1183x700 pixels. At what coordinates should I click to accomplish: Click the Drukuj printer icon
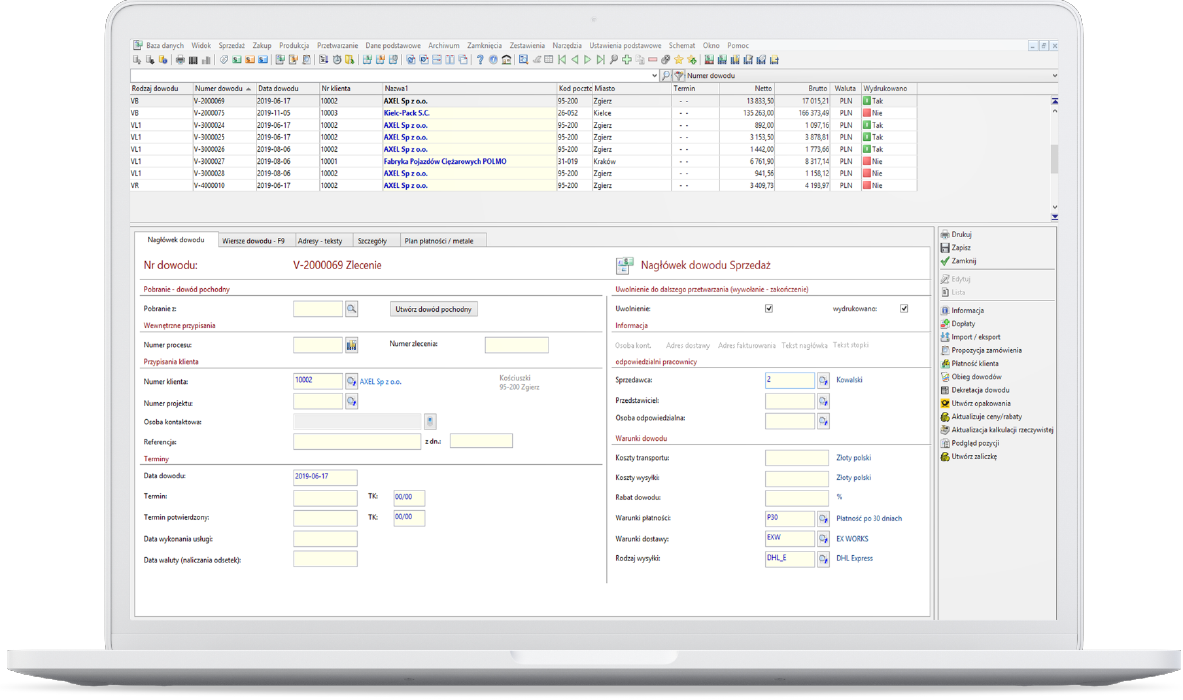point(944,233)
